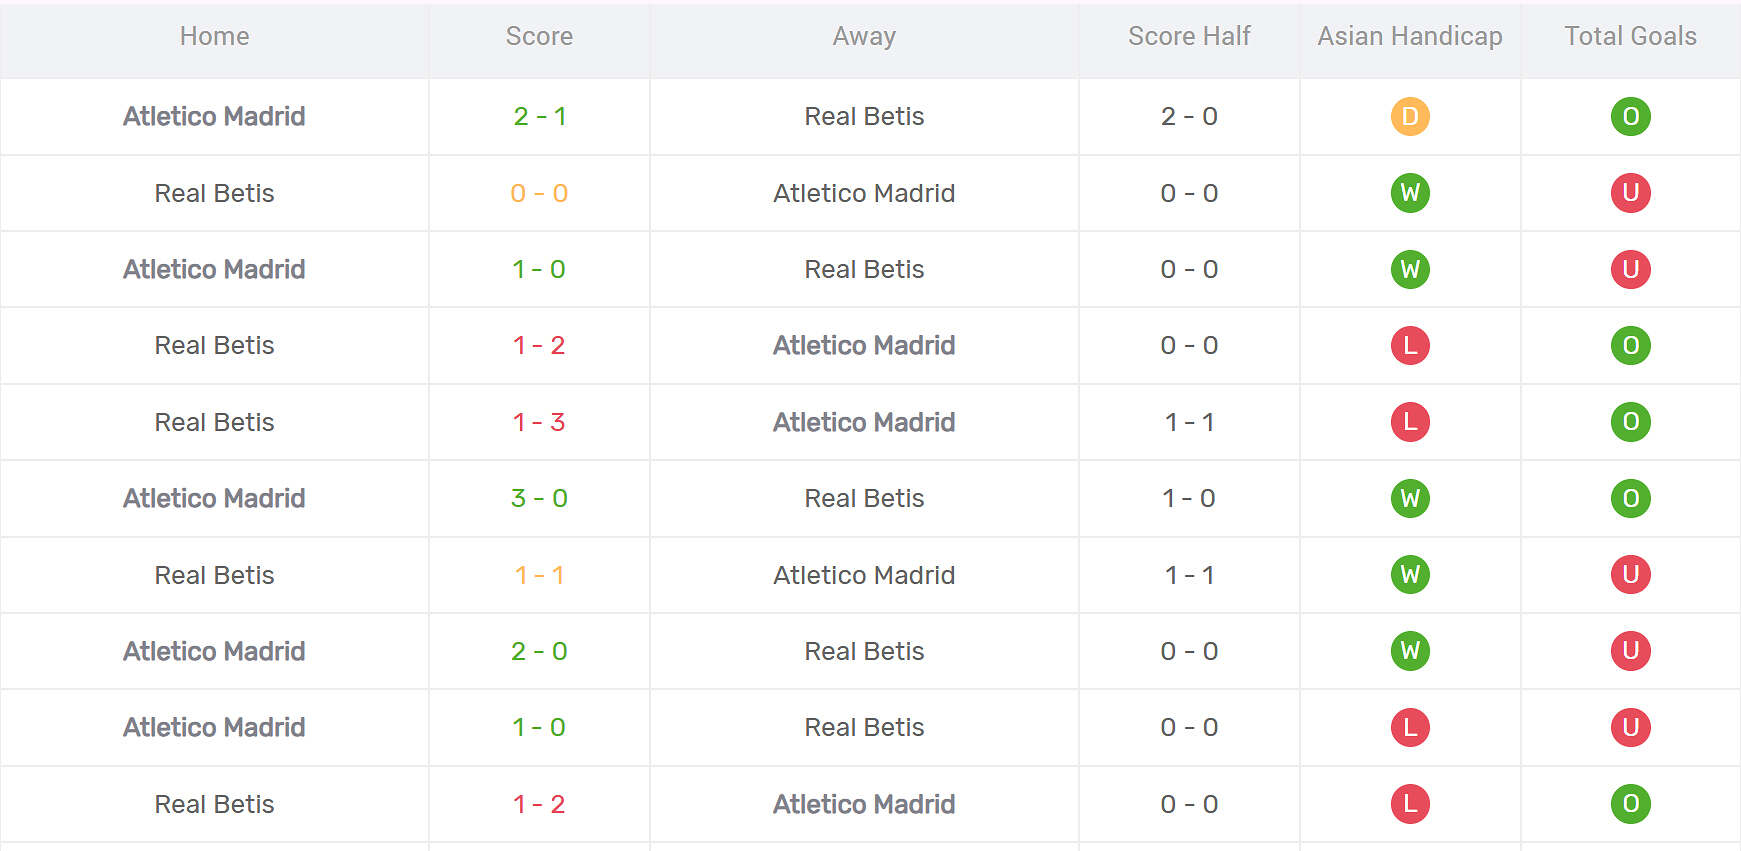Click the Asian Handicap column header
This screenshot has height=851, width=1741.
[1409, 37]
